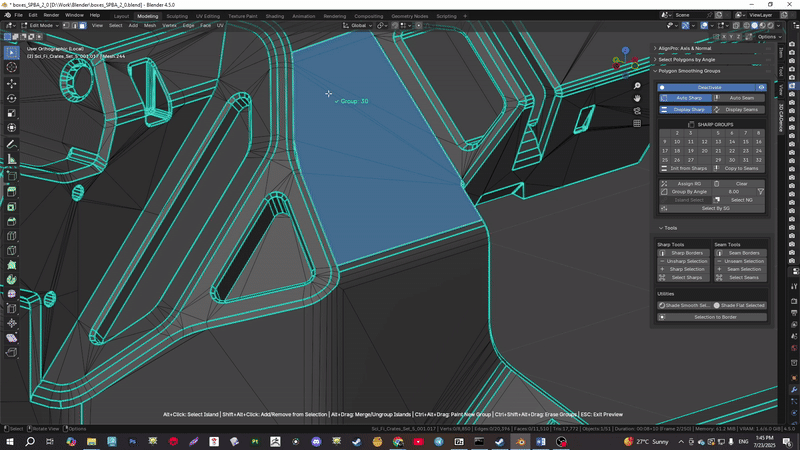Click Seam Borders in Seam Tools
The width and height of the screenshot is (800, 450).
740,253
